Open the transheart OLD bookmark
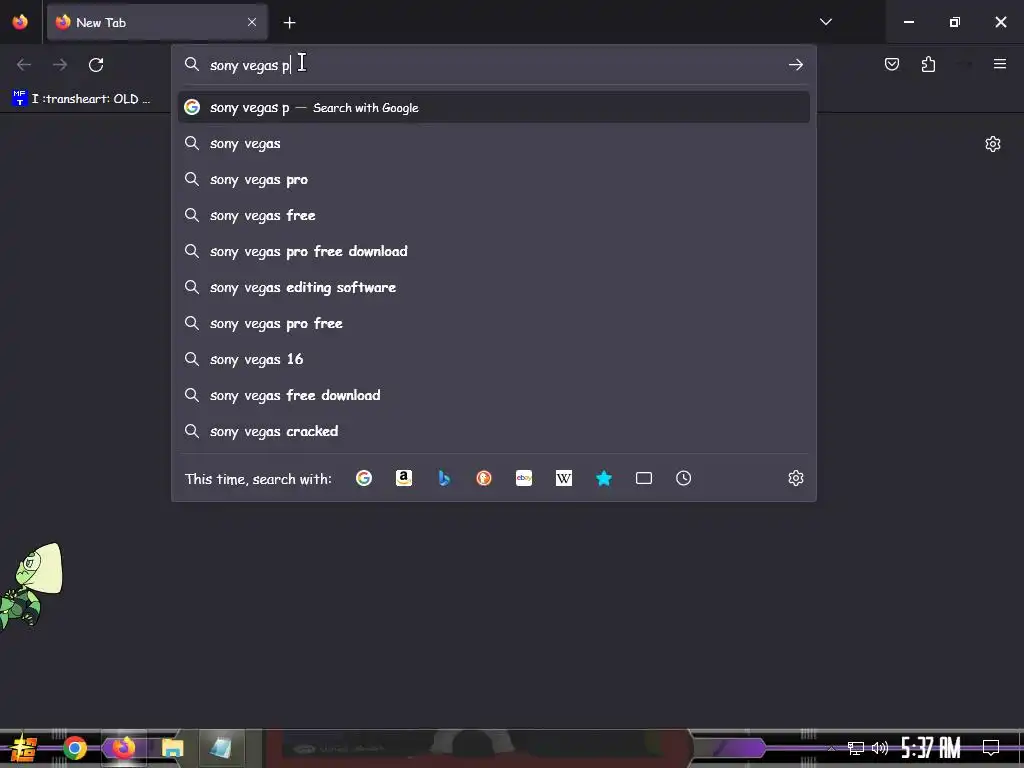The height and width of the screenshot is (768, 1024). click(81, 99)
